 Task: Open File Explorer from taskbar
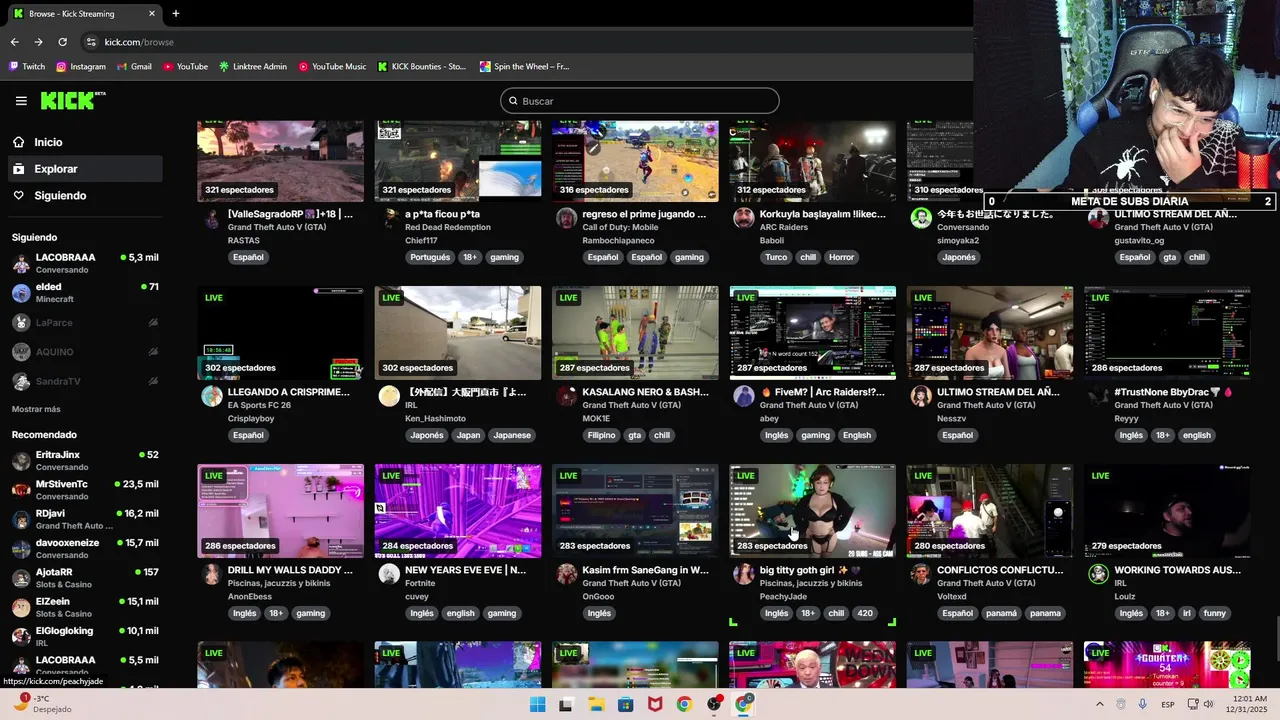[x=595, y=704]
